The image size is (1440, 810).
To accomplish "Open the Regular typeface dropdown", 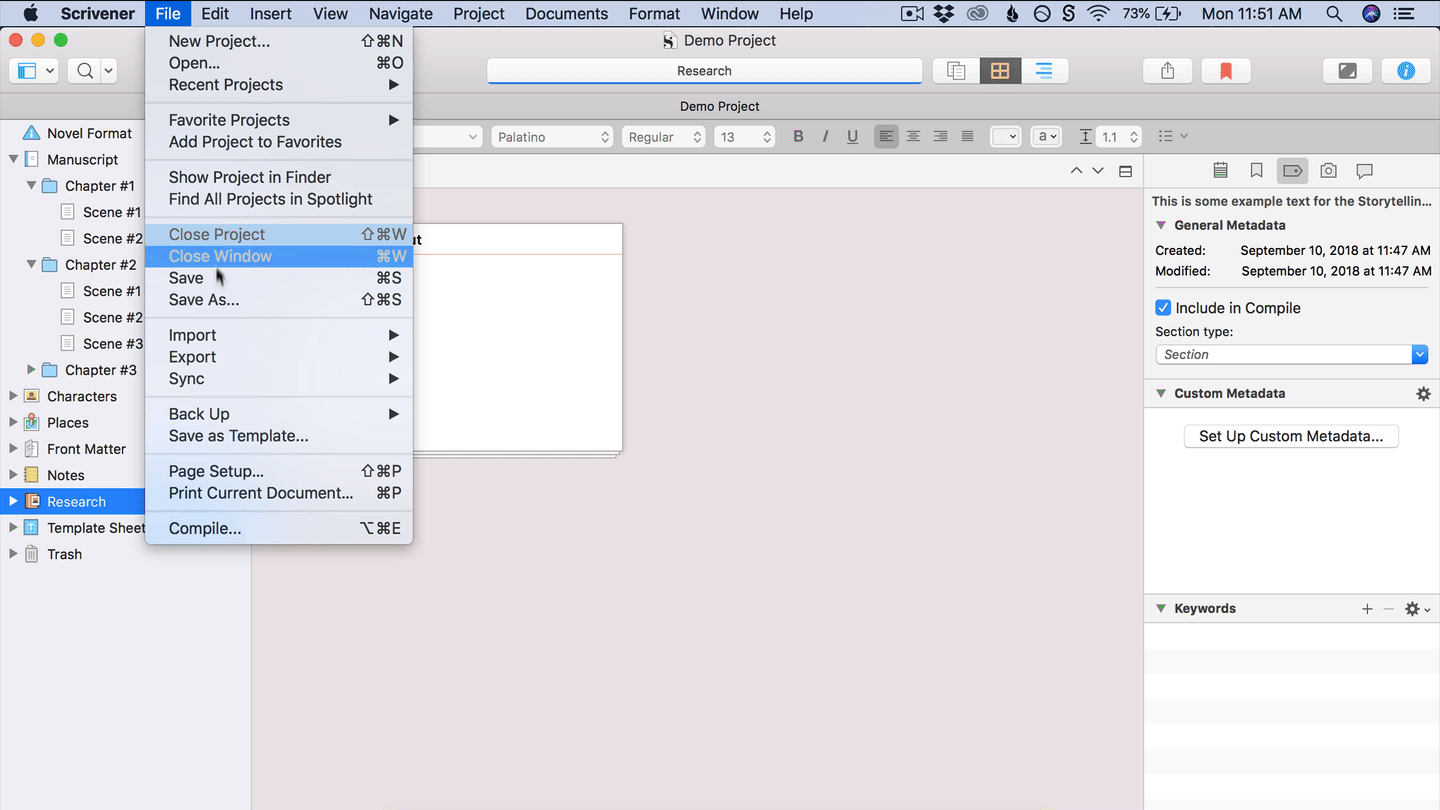I will coord(664,137).
